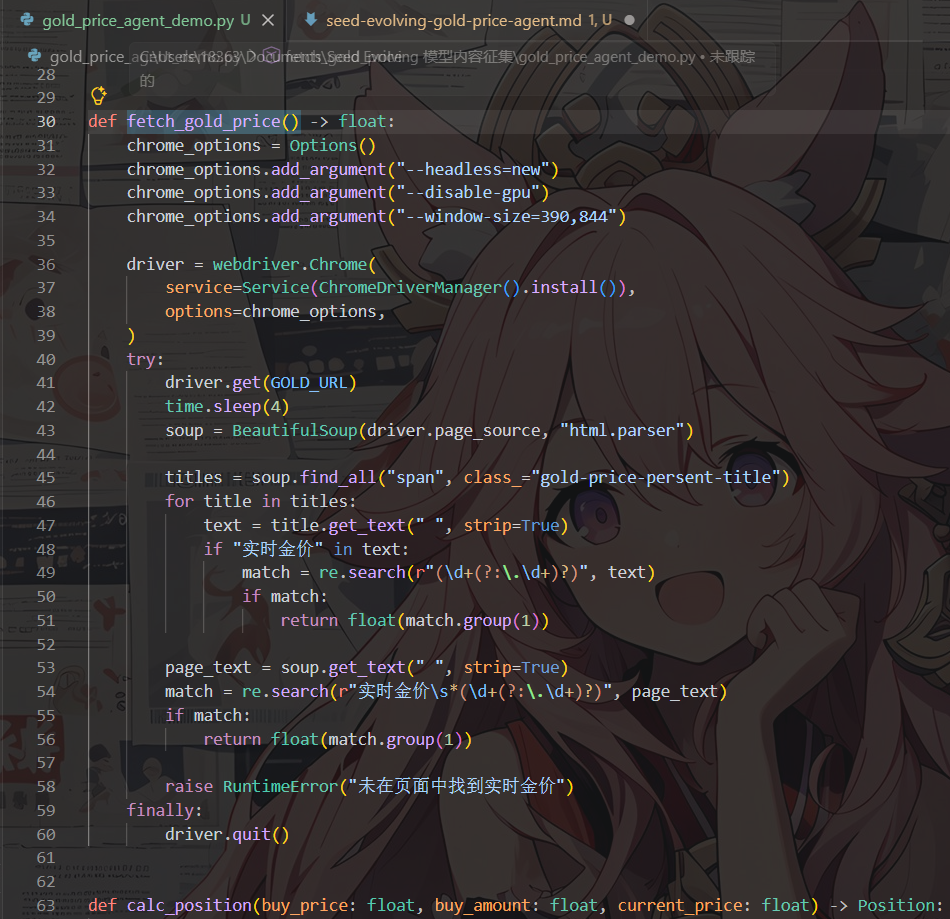Click line number 63 in the gutter
The height and width of the screenshot is (919, 950).
pyautogui.click(x=46, y=906)
